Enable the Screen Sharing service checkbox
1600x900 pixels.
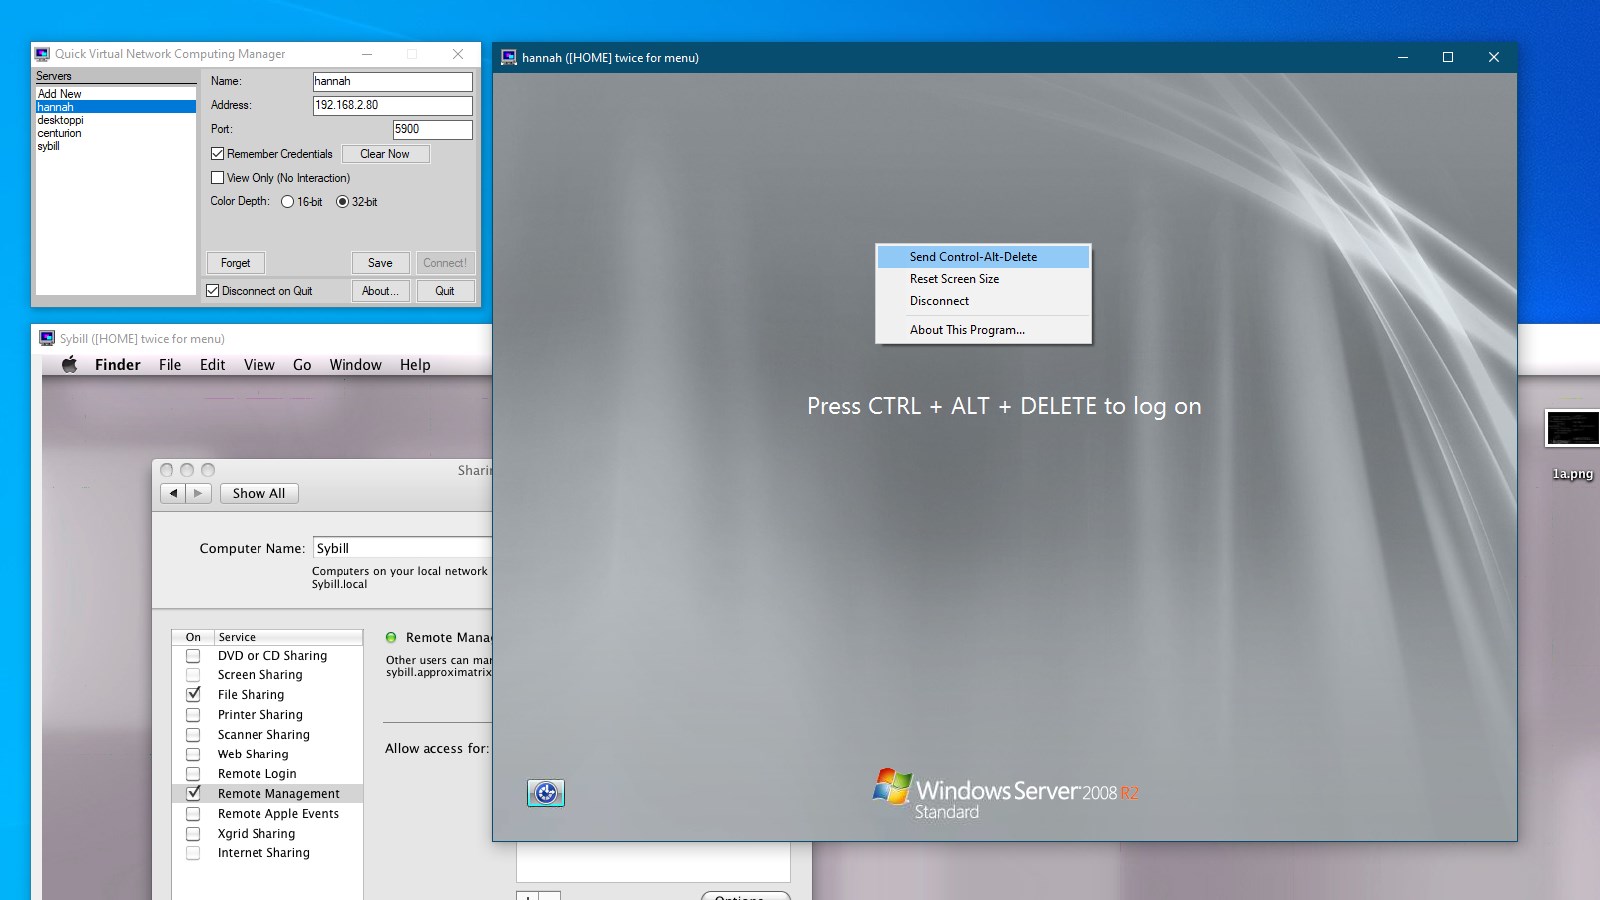(193, 675)
